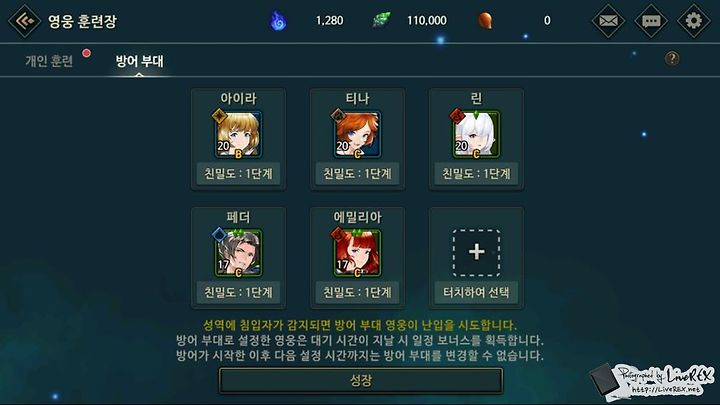
Task: Go back using the arrow diamond icon
Action: [x=24, y=21]
